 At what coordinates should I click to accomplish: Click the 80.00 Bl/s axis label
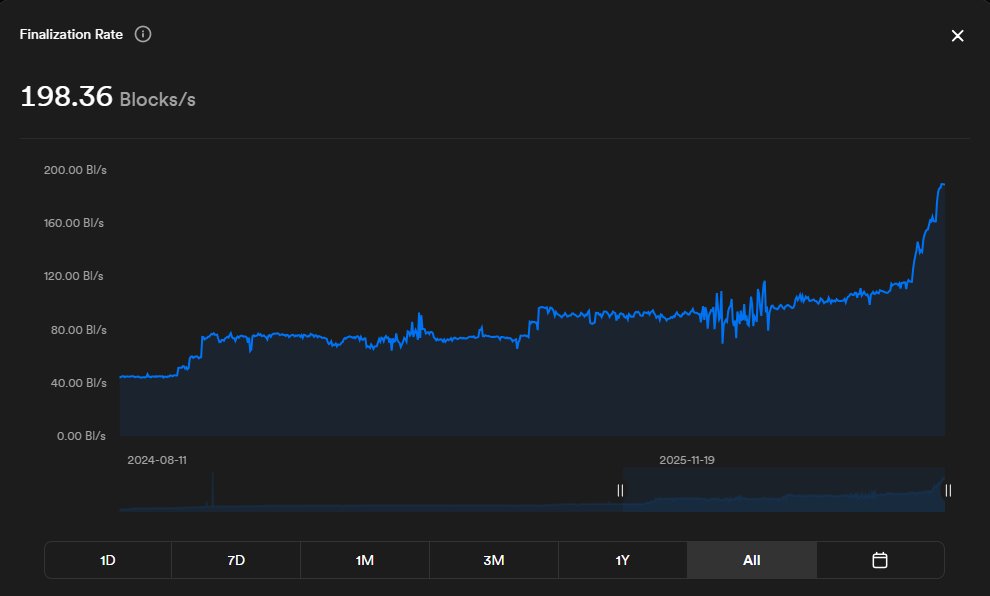(x=79, y=330)
